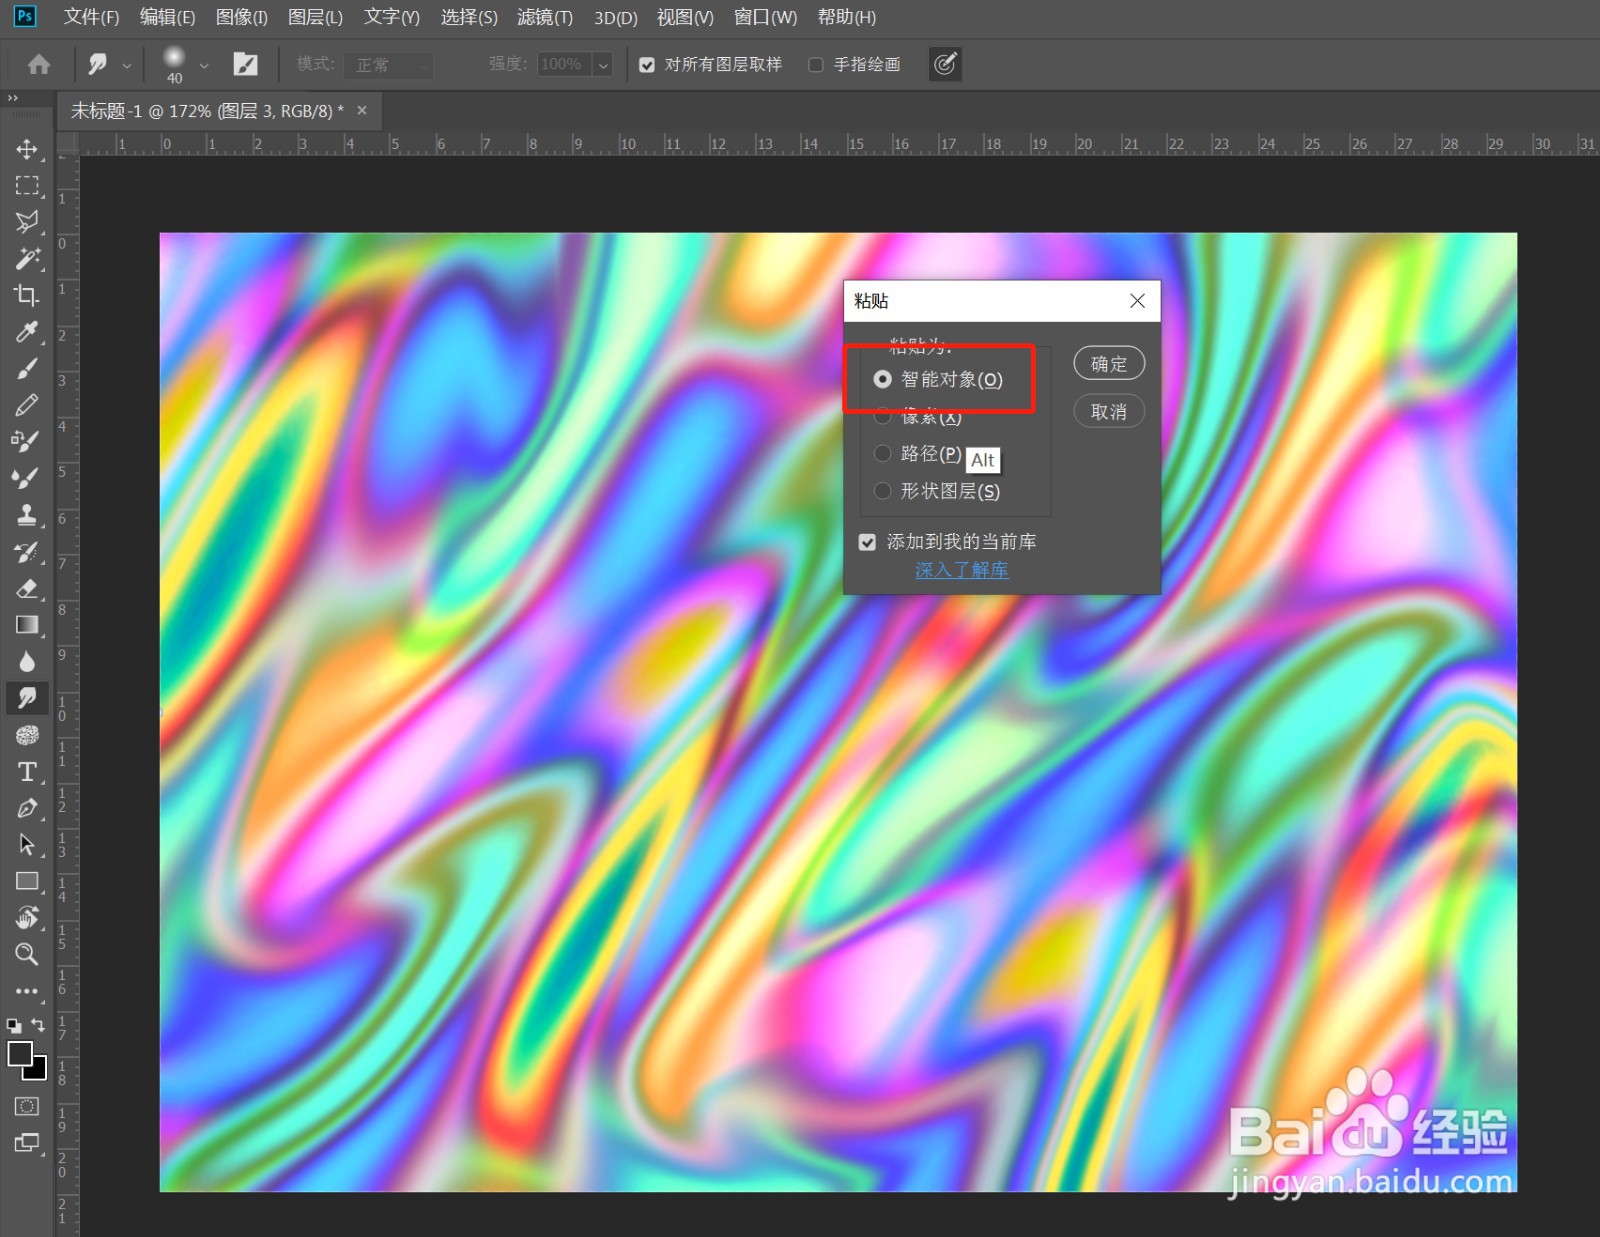Change the screen mode icon

(x=27, y=1143)
